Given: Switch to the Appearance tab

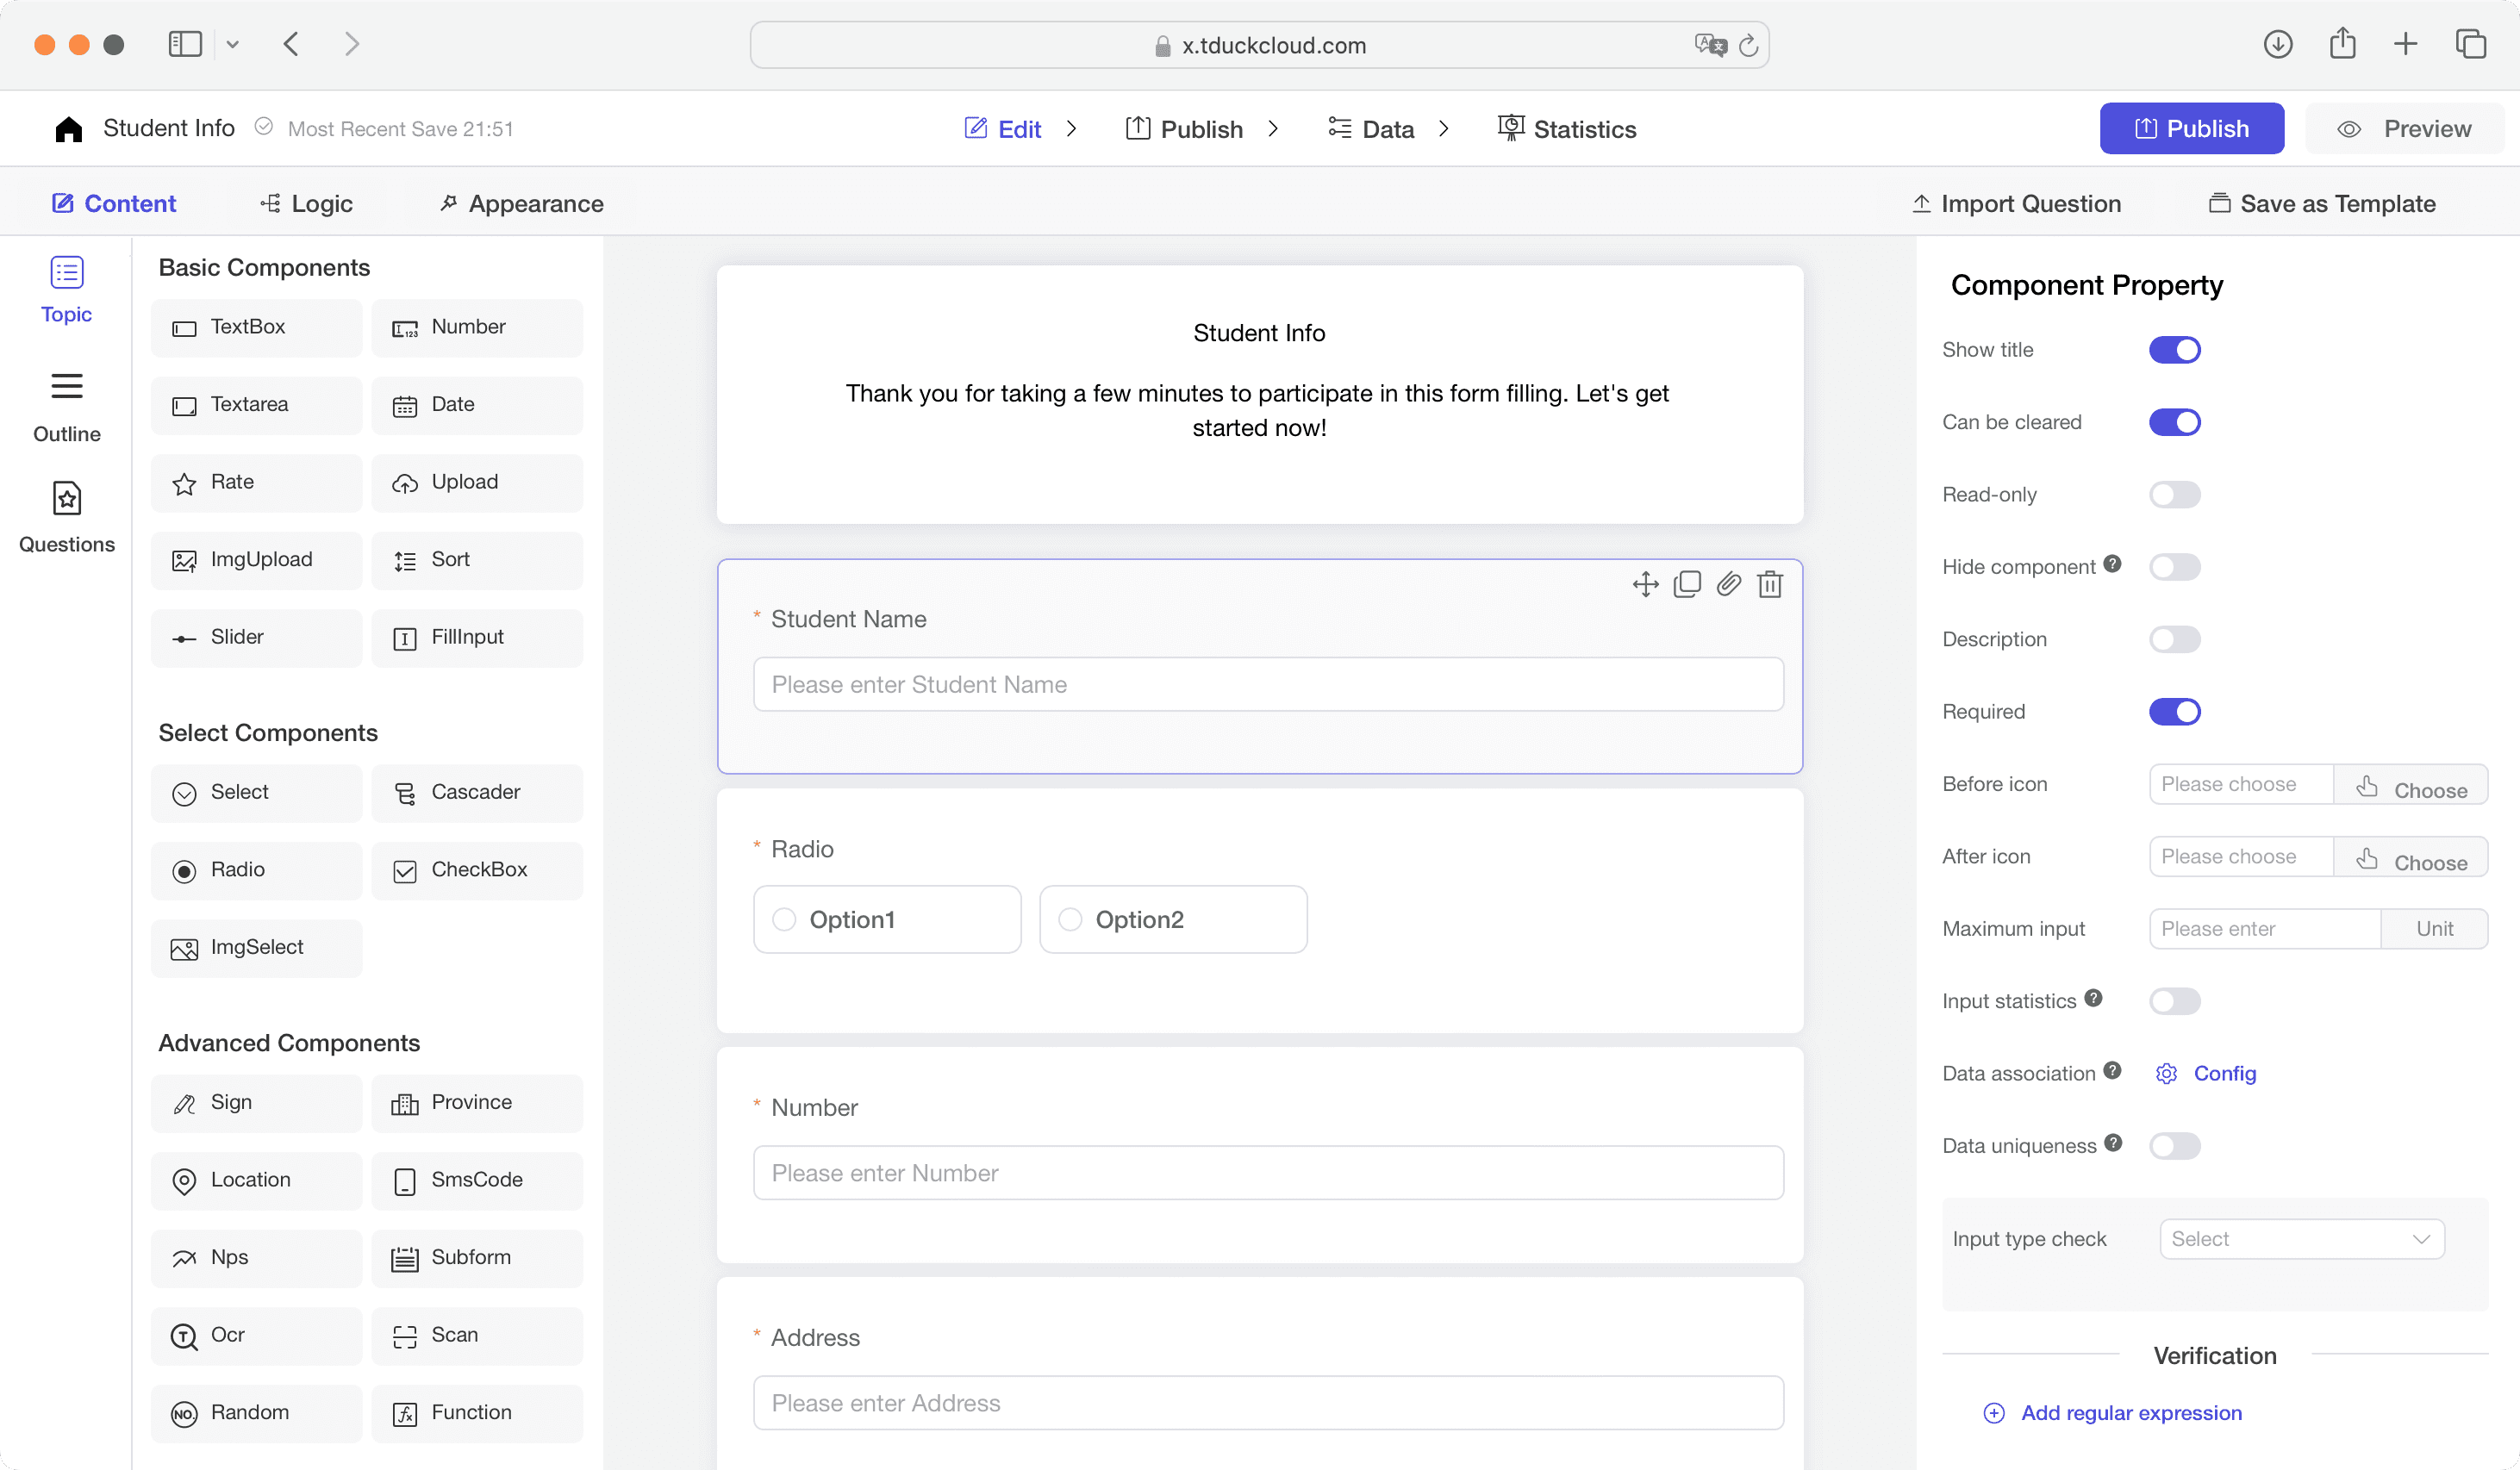Looking at the screenshot, I should pyautogui.click(x=521, y=204).
